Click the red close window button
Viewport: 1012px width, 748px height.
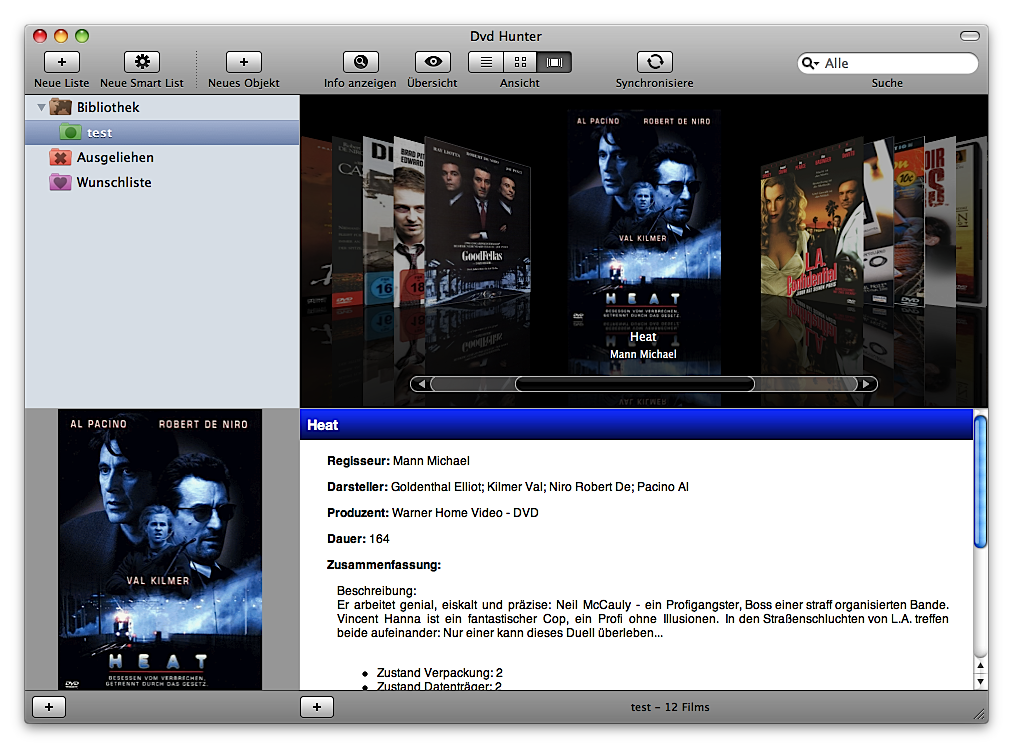(x=40, y=35)
